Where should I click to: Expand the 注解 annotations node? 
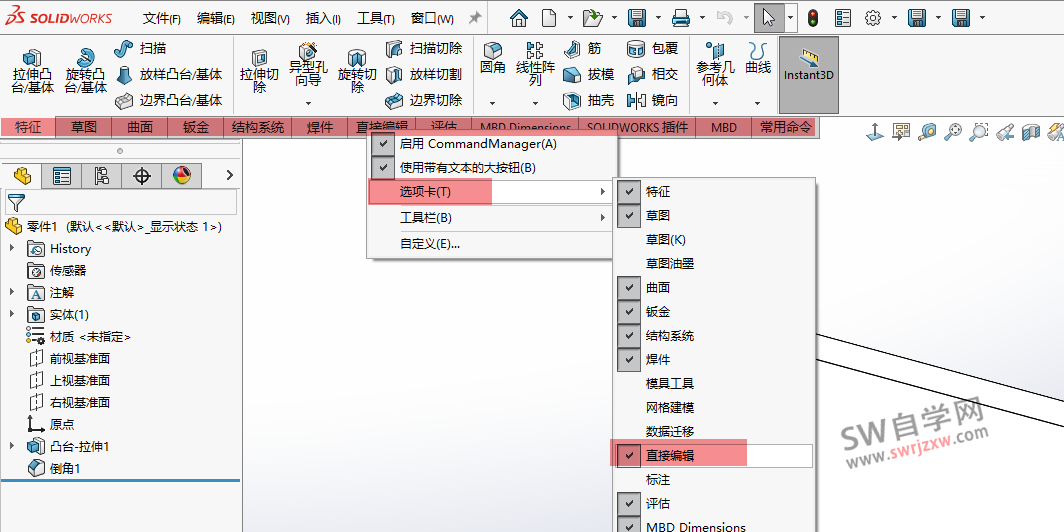coord(12,292)
